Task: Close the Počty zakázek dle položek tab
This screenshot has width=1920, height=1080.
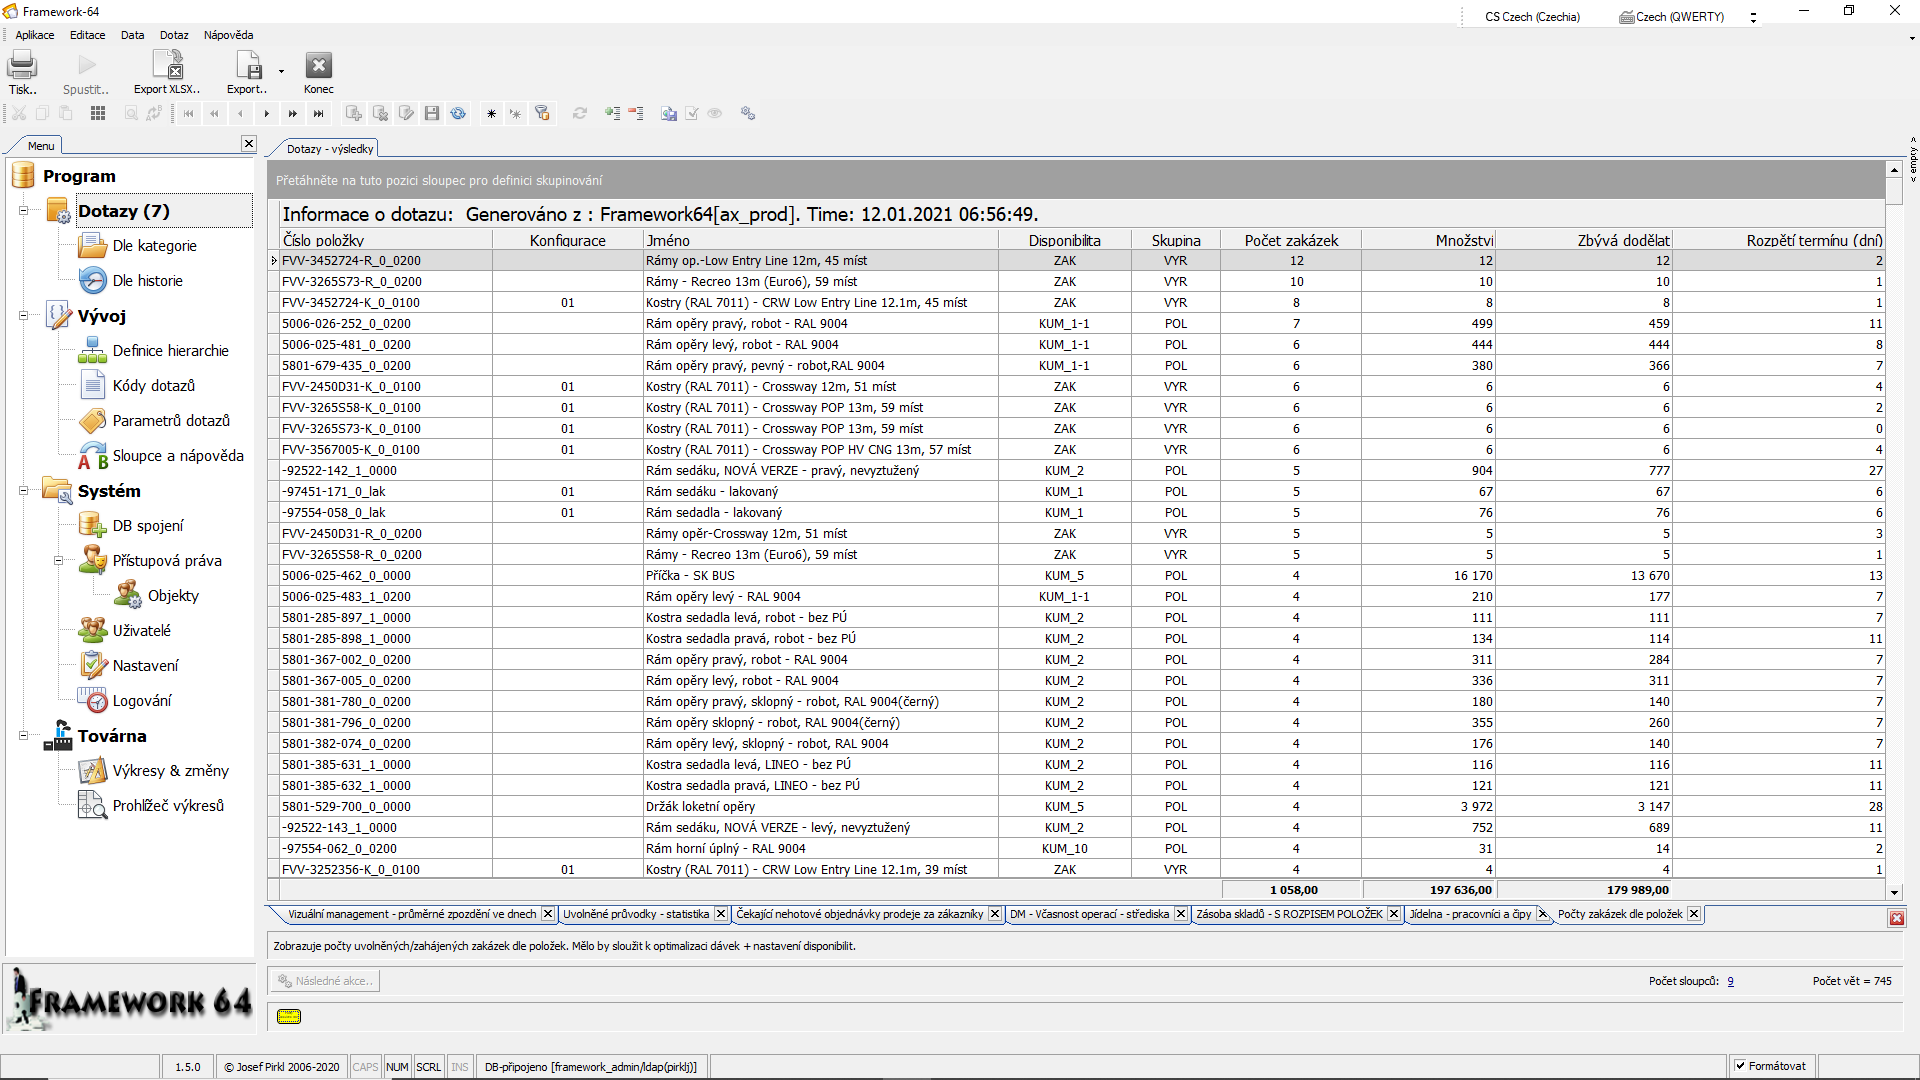Action: click(x=1694, y=914)
